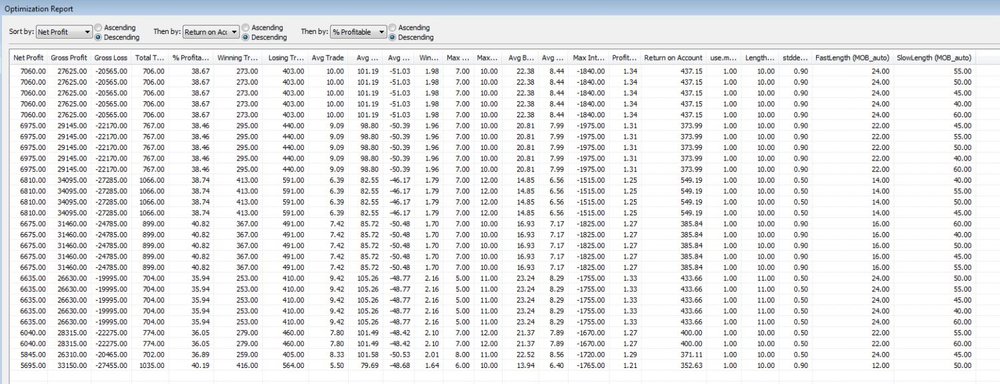
Task: Open the first Then by dropdown (Return on Acc)
Action: (211, 32)
